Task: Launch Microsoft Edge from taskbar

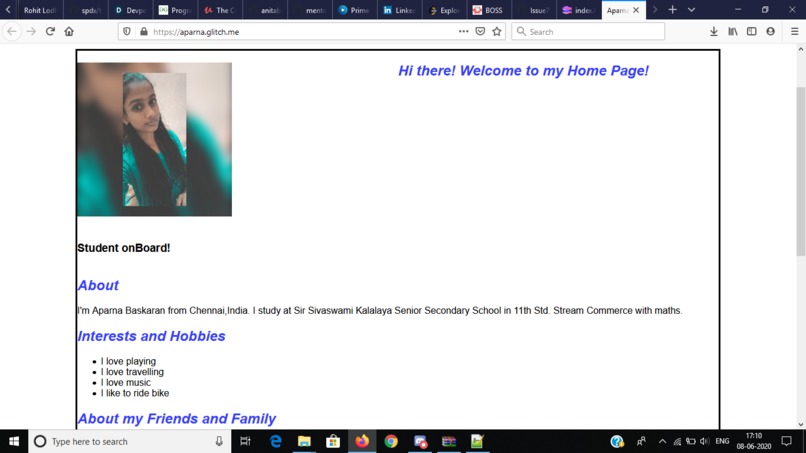Action: 276,441
